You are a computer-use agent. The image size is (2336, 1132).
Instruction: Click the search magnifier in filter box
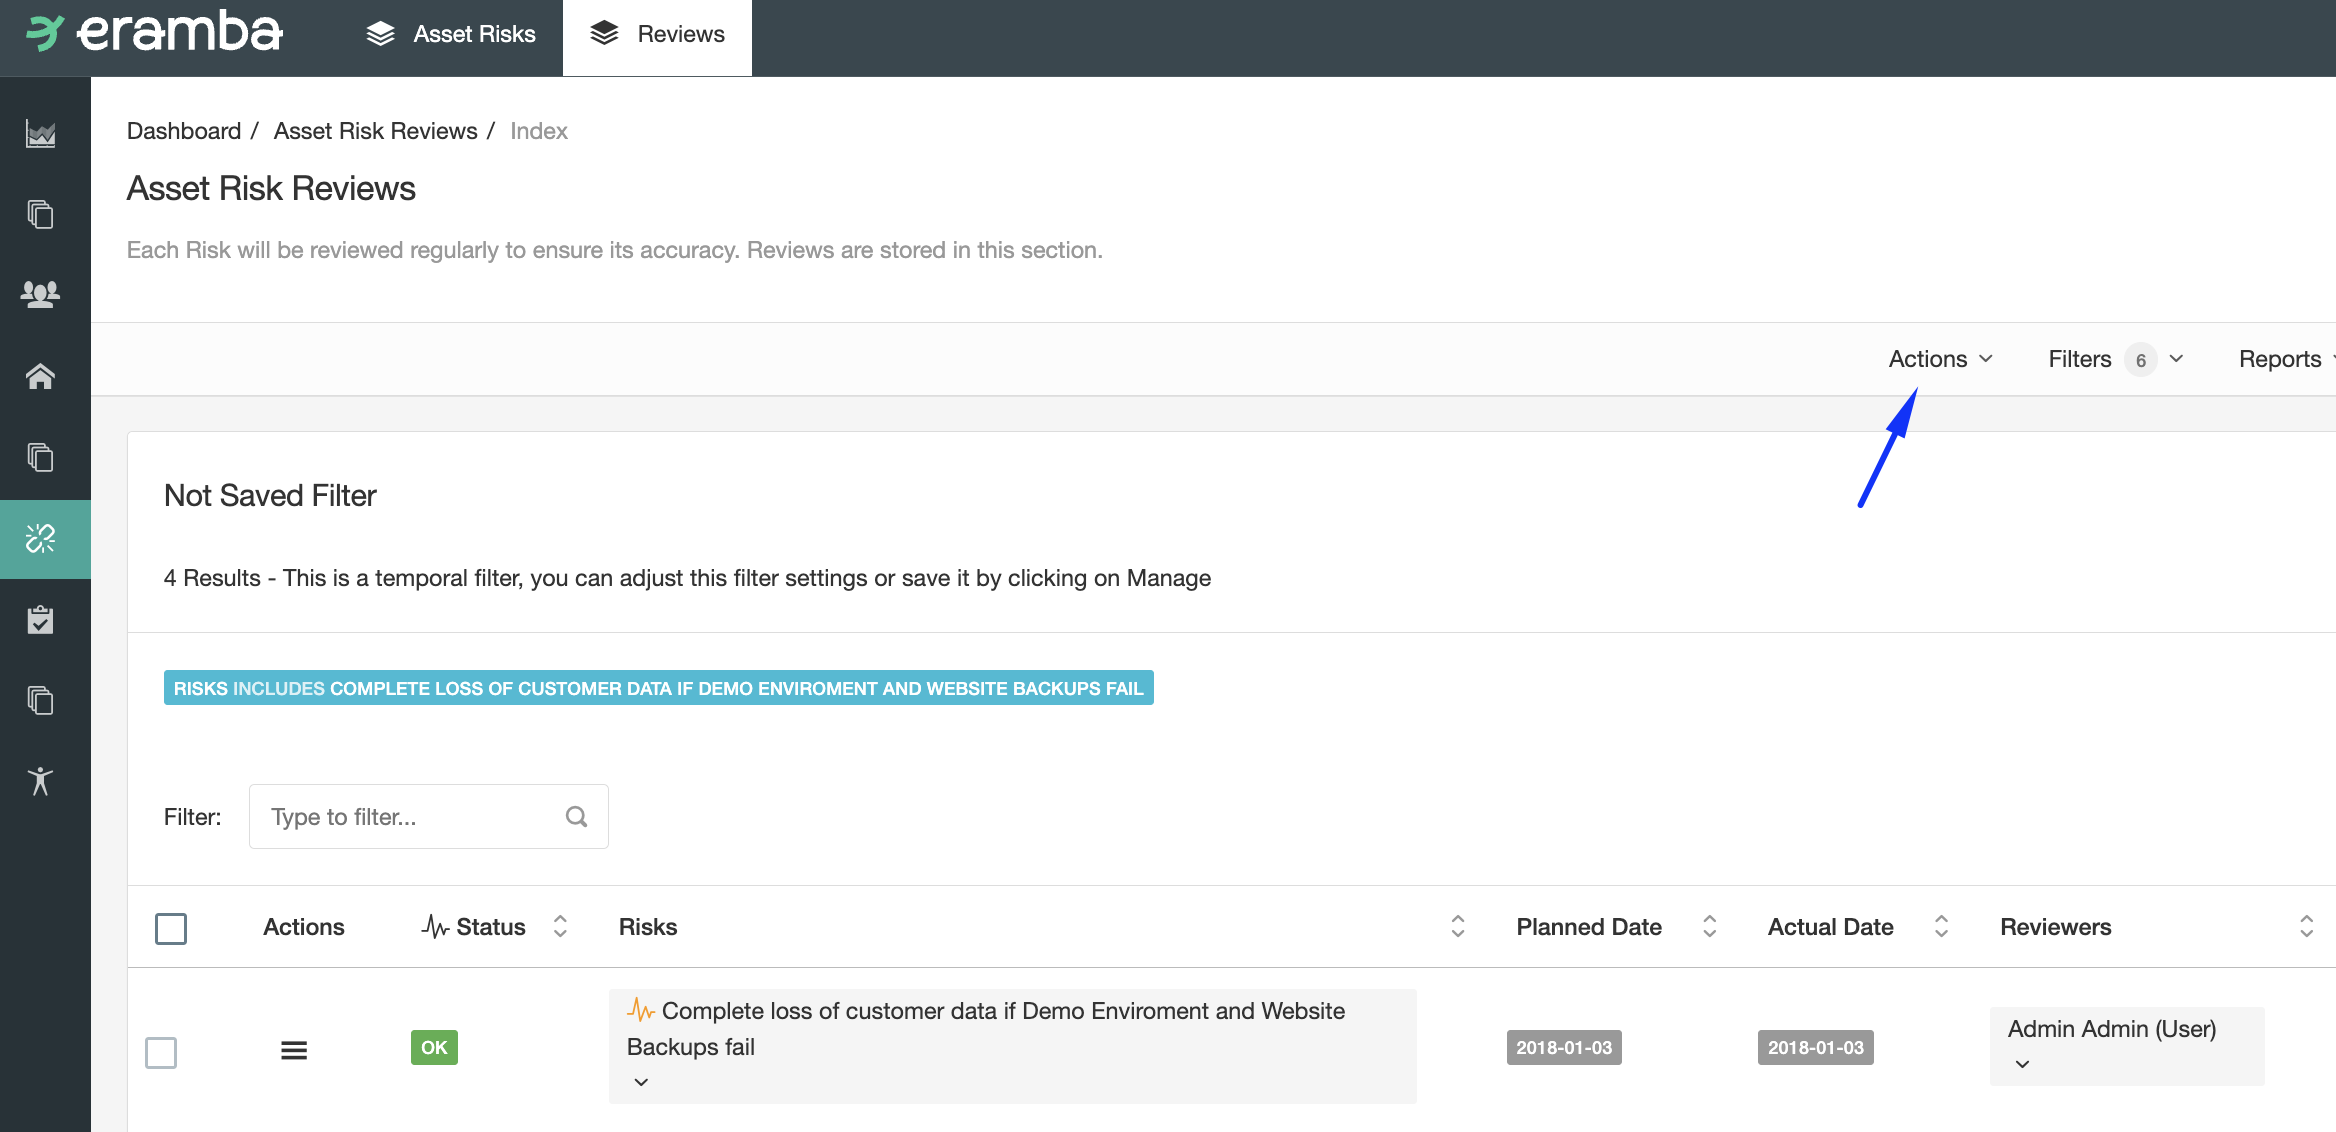coord(576,816)
